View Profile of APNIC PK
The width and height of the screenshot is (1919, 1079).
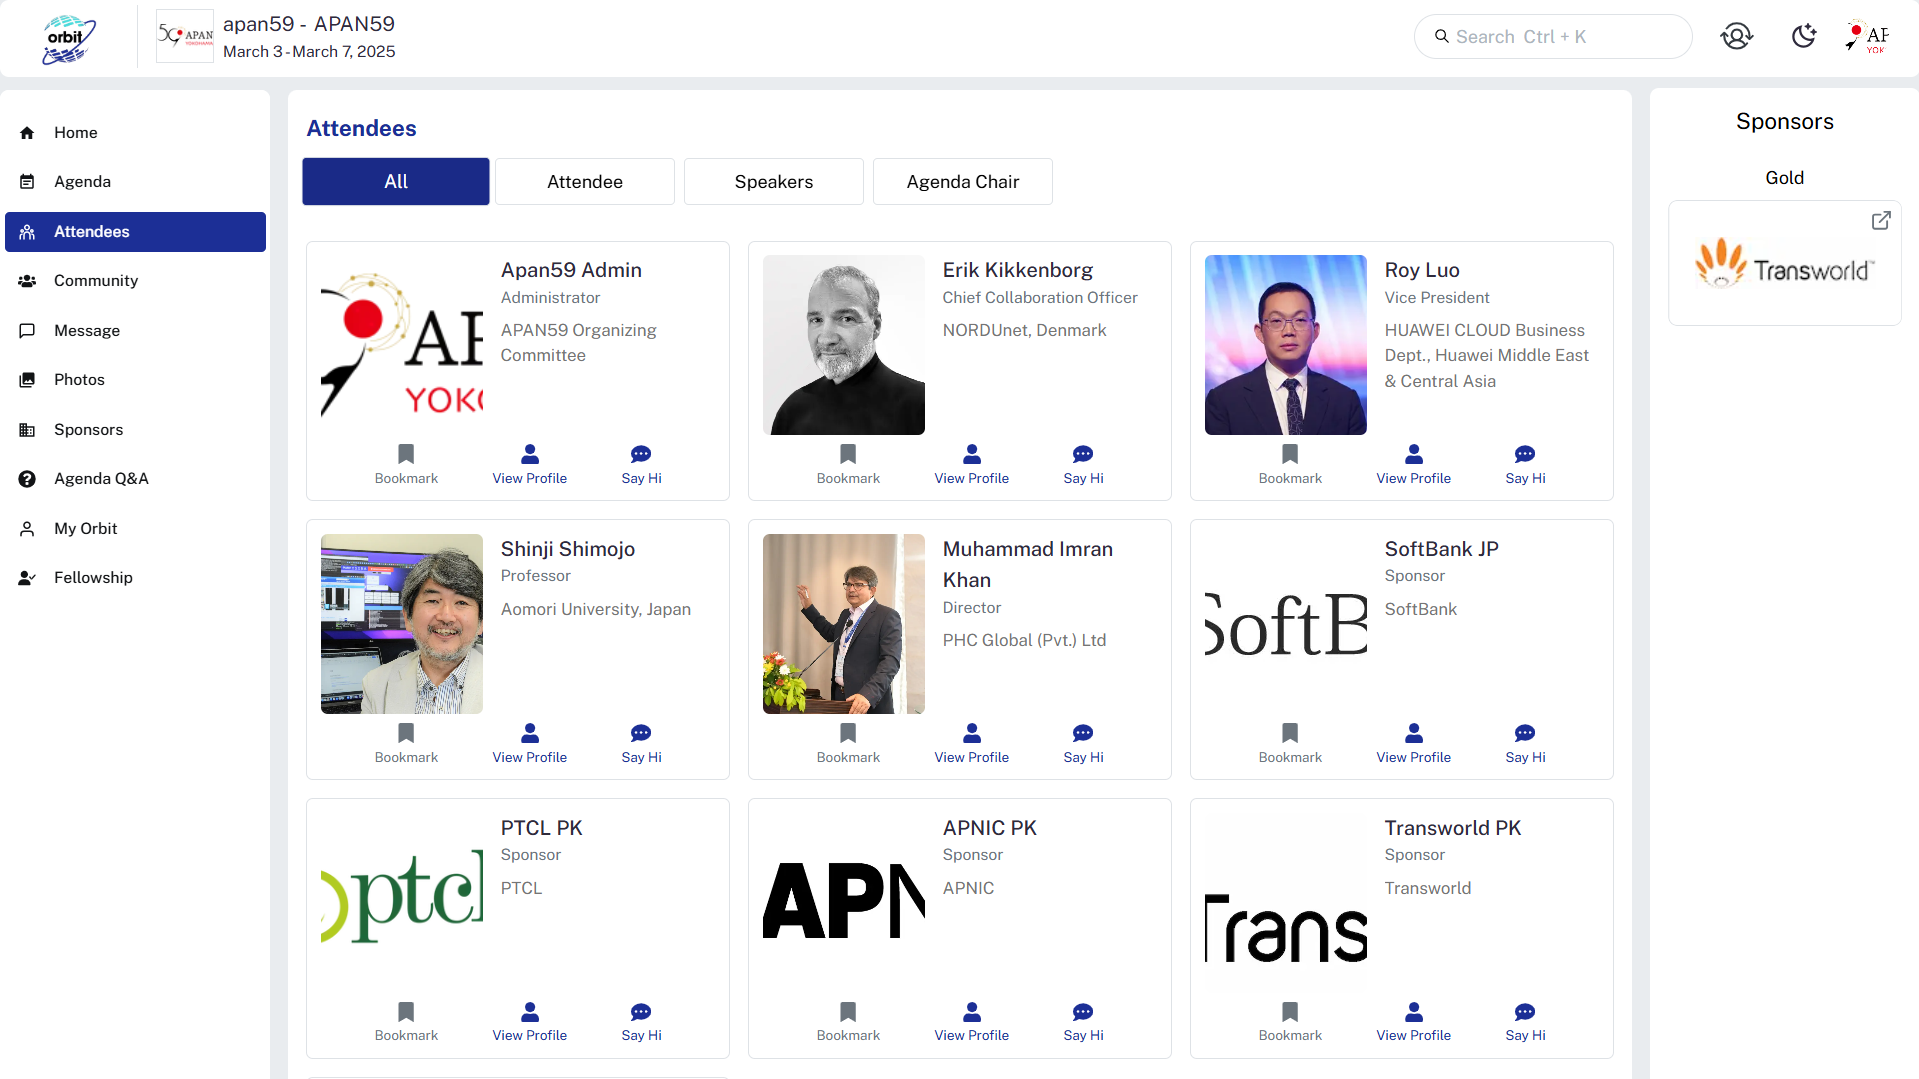tap(972, 1022)
